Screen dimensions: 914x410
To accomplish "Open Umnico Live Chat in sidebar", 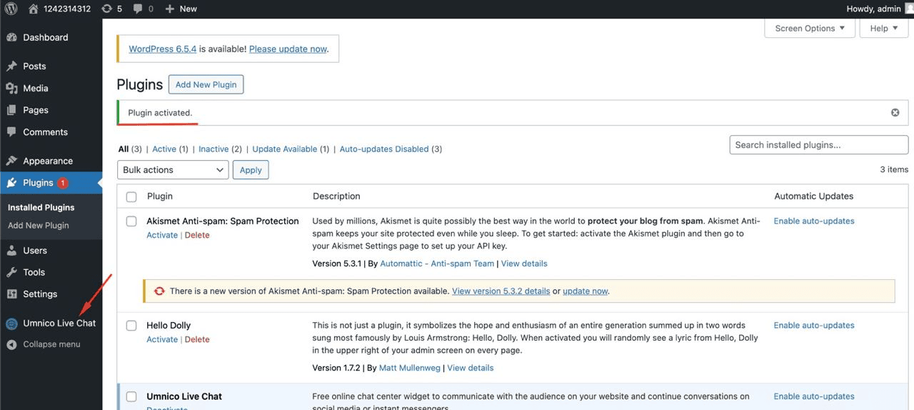I will 58,323.
